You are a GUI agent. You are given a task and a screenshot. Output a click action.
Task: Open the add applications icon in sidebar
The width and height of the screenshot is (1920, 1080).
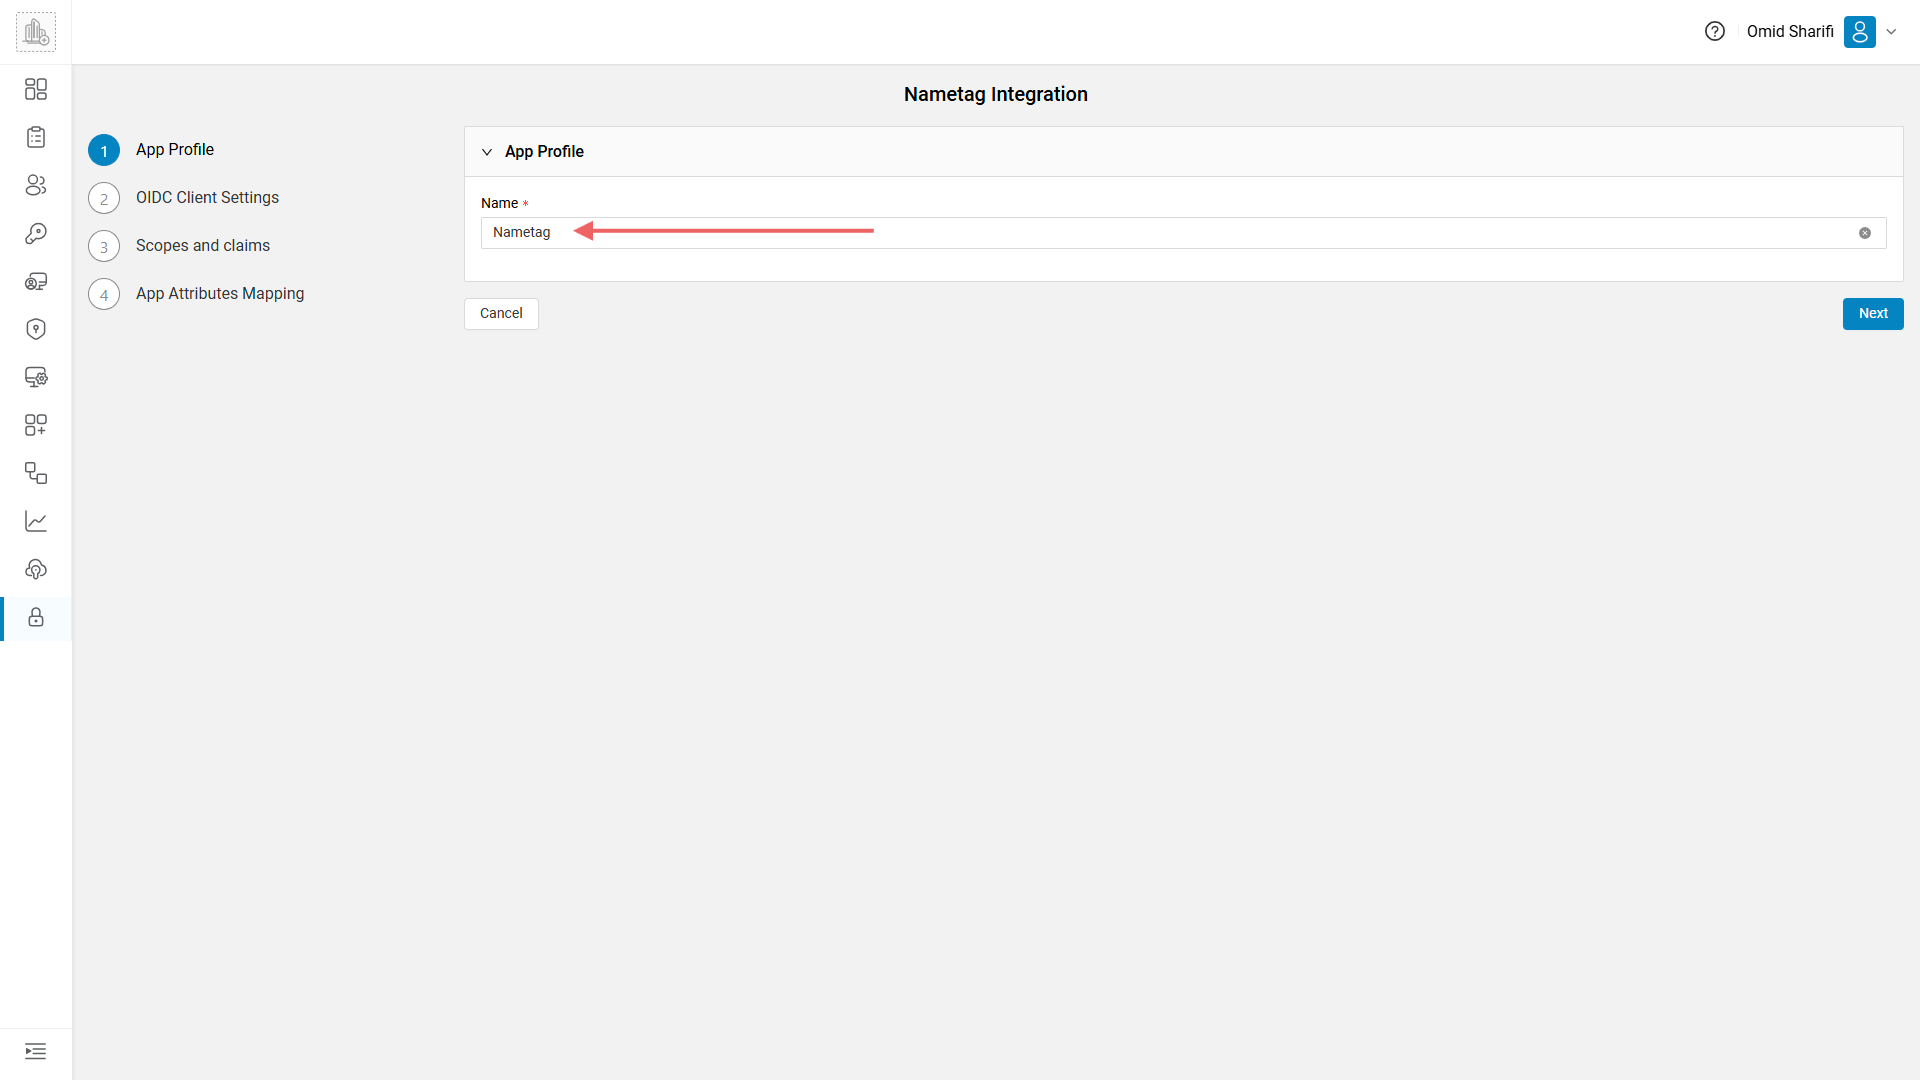point(36,425)
